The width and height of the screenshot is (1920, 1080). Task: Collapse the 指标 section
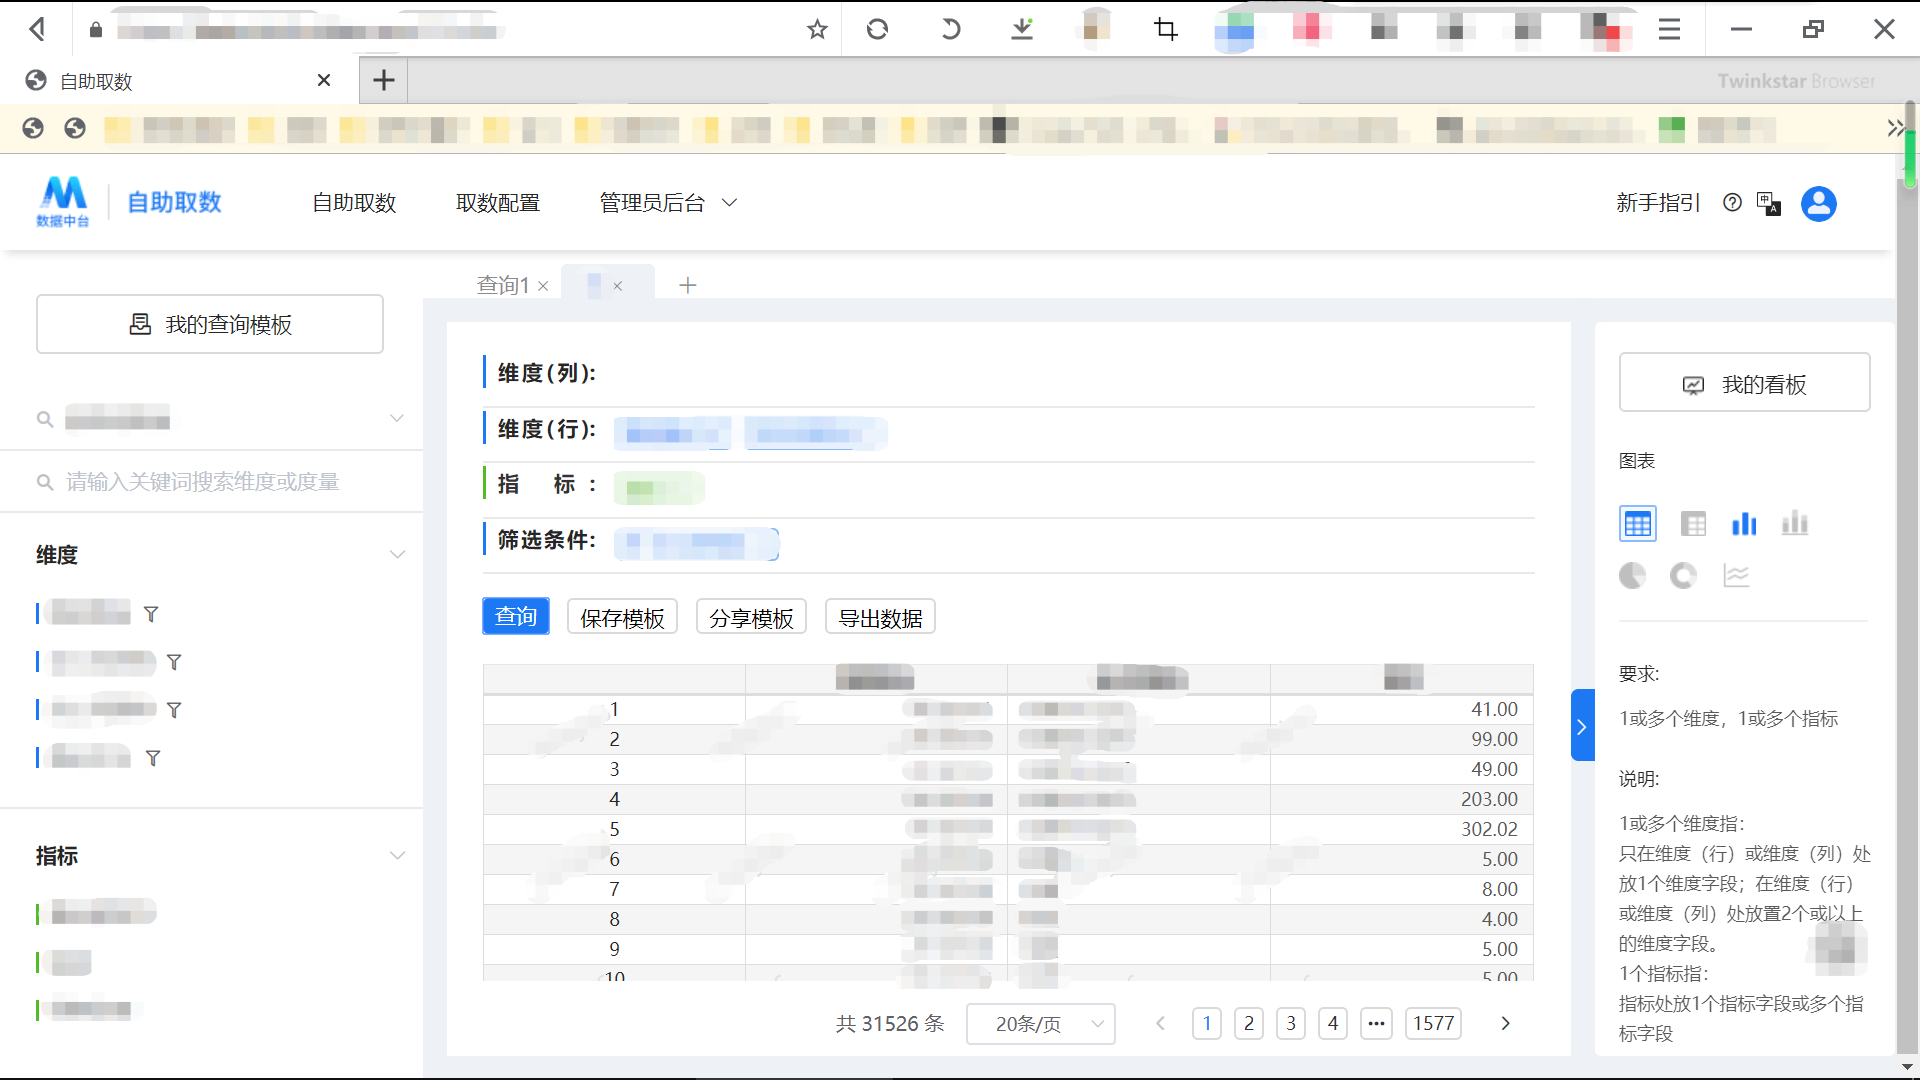tap(397, 856)
